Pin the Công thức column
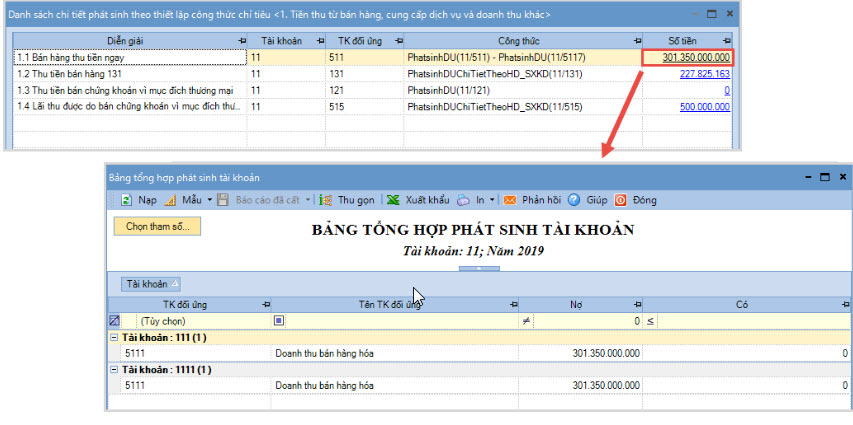 click(636, 41)
